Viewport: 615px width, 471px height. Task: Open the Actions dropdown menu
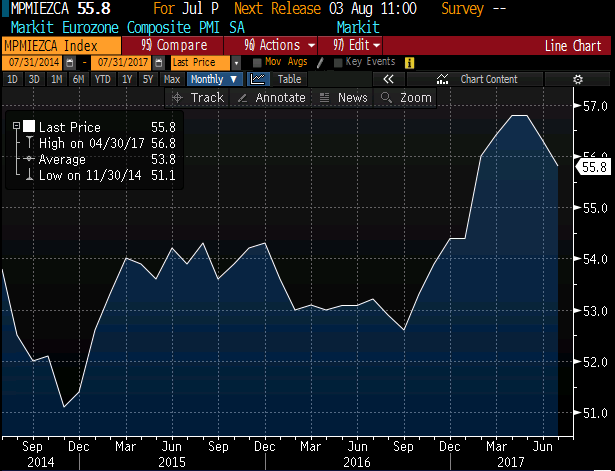(x=282, y=45)
